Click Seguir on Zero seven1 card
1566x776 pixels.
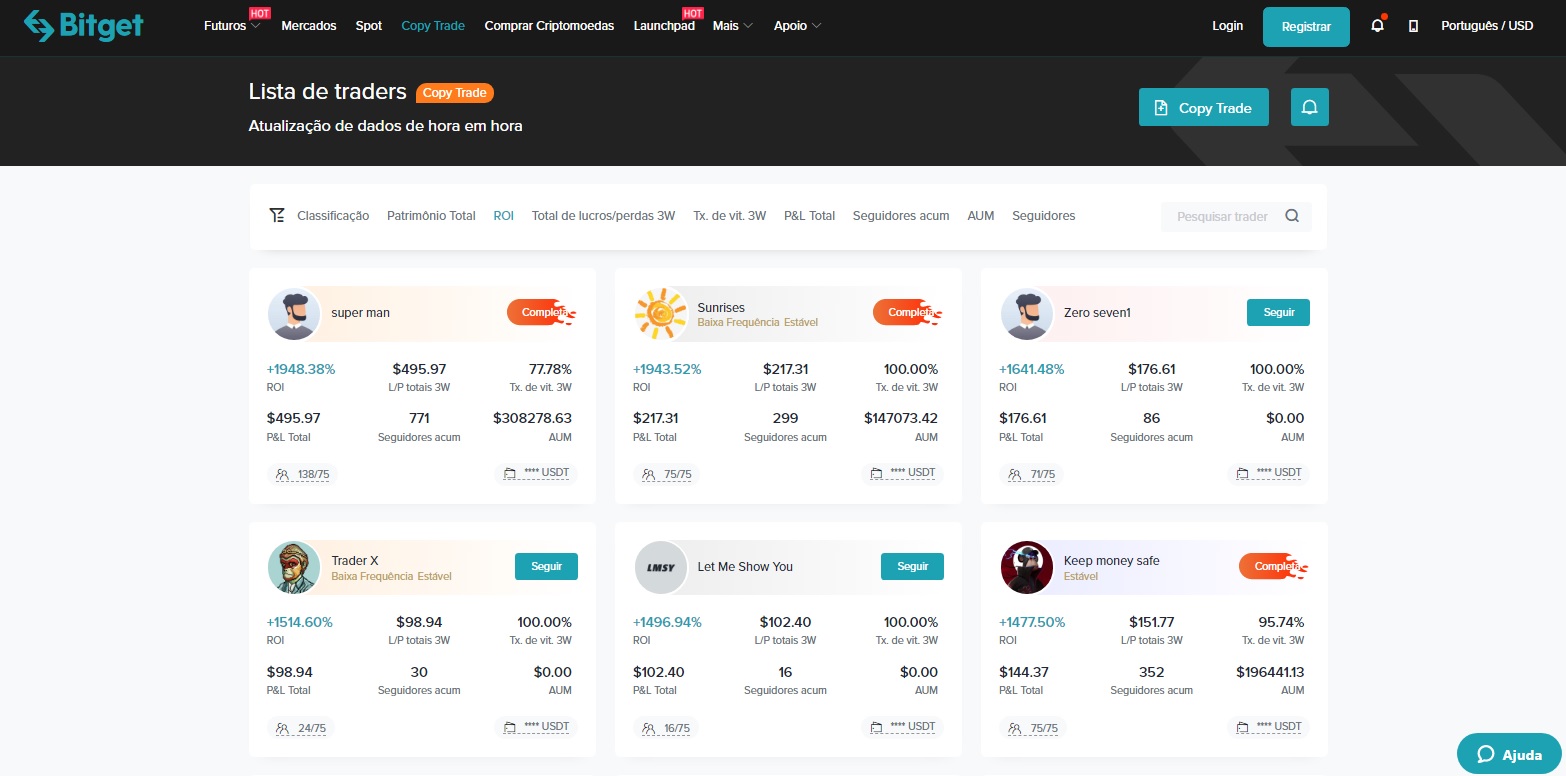(1278, 312)
